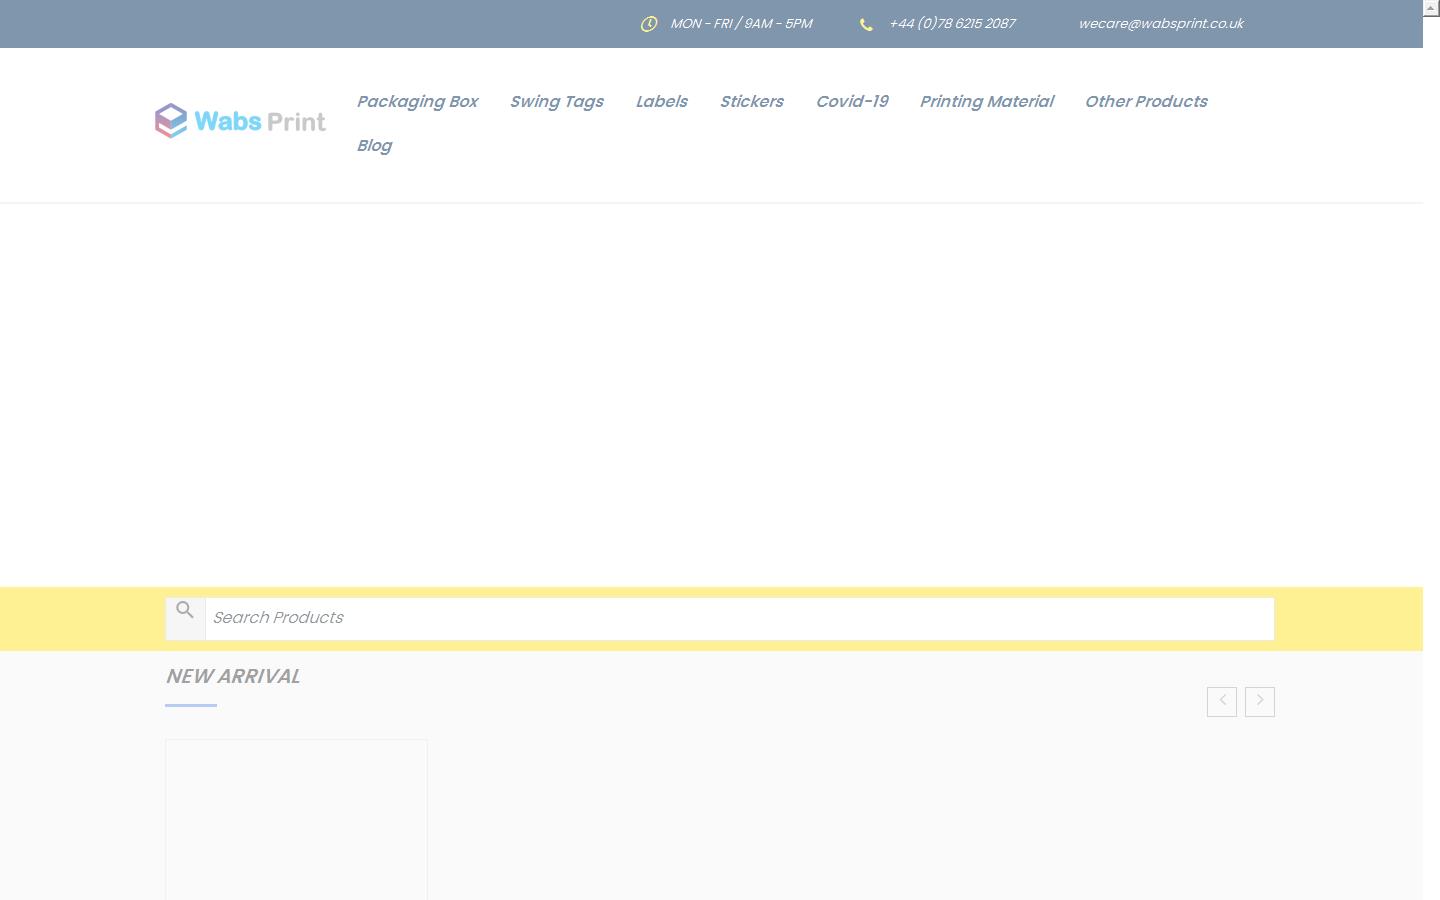The height and width of the screenshot is (900, 1440).
Task: Show next New Arrival items with right arrow
Action: [x=1260, y=701]
